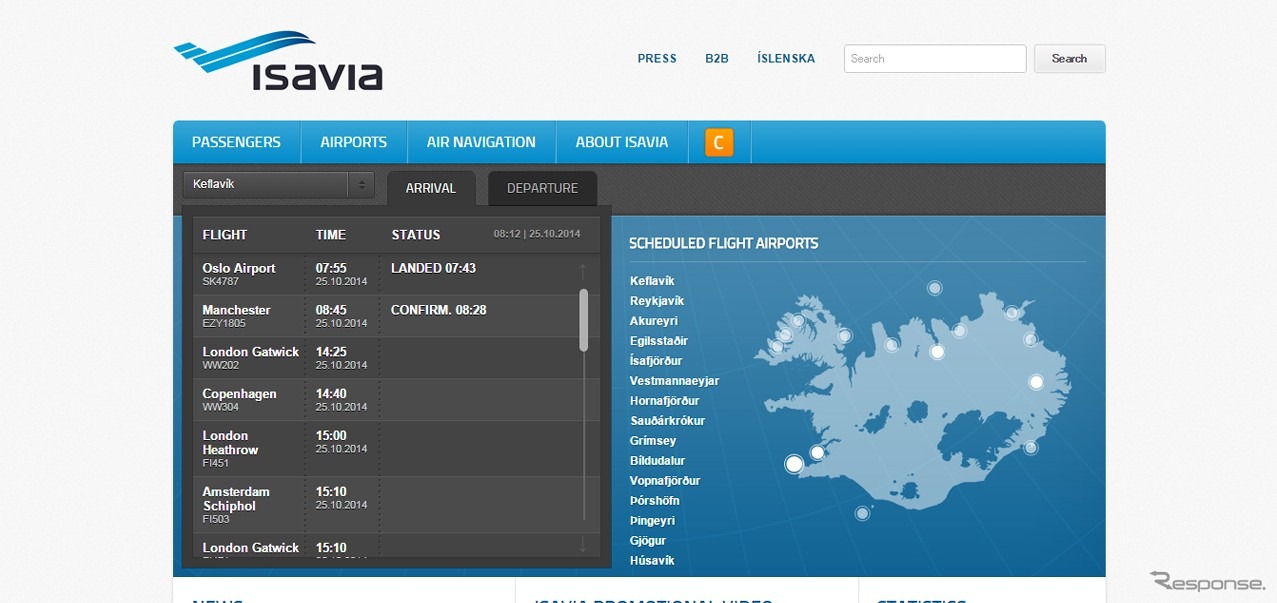The height and width of the screenshot is (603, 1277).
Task: Click the 07:55 arrival time for Oslo
Action: coord(331,268)
